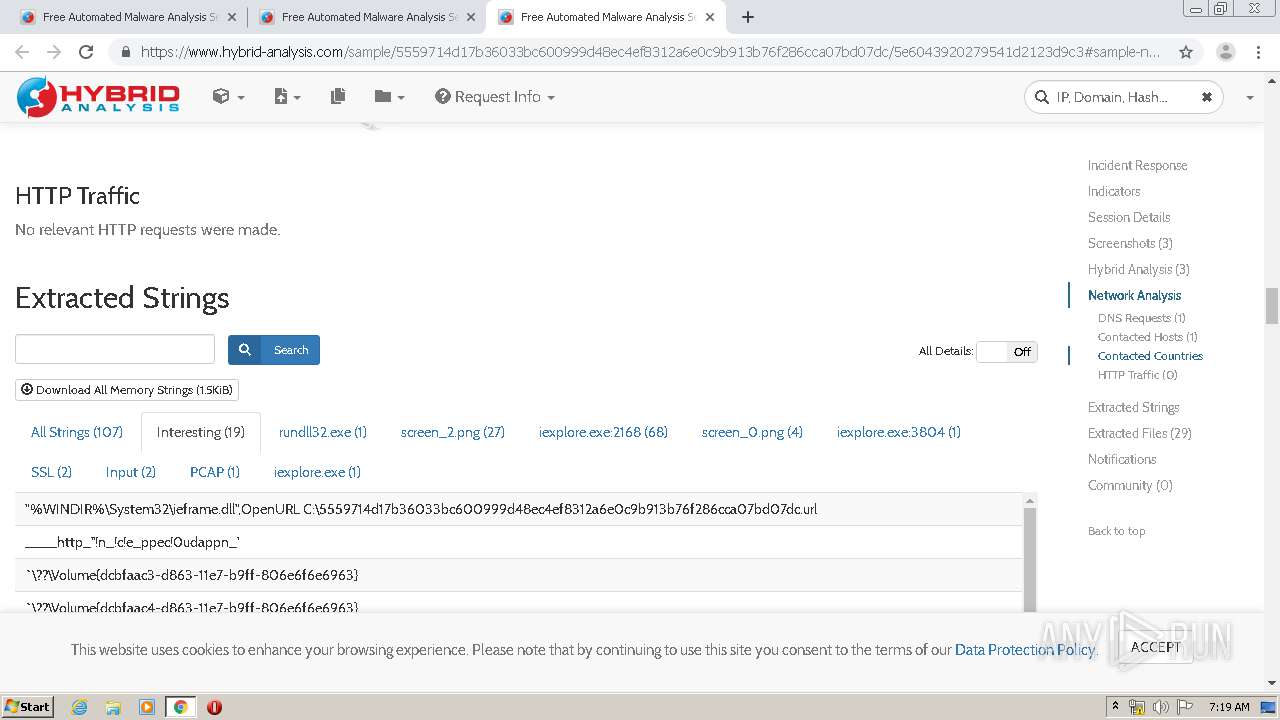Expand the dropdown arrow beside the navbar search
The image size is (1280, 720).
point(1249,98)
